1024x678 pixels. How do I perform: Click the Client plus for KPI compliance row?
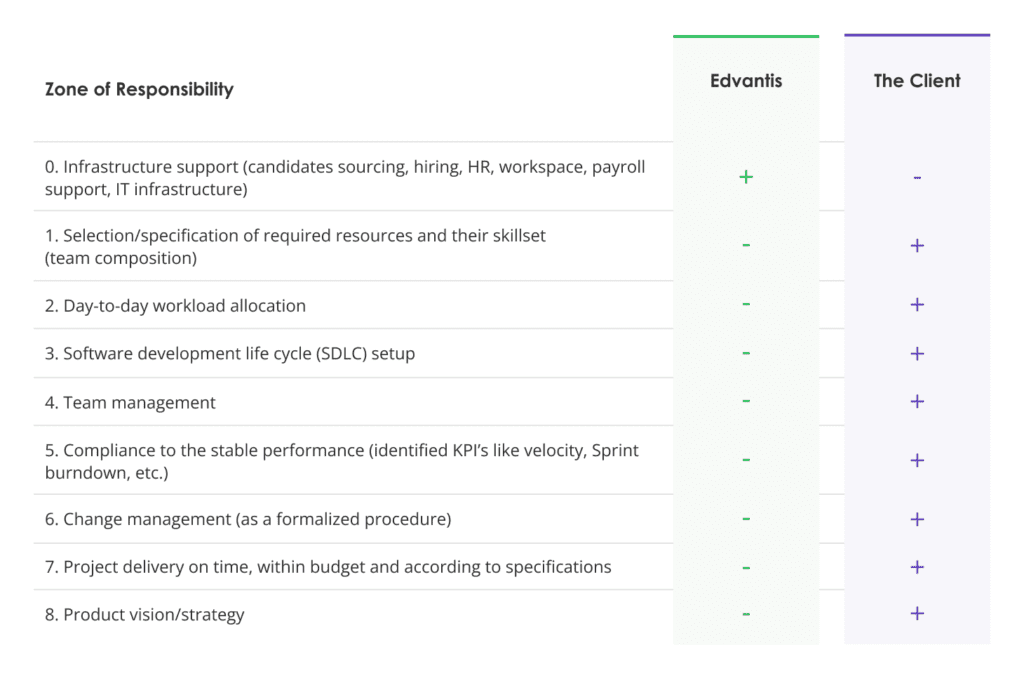coord(917,460)
